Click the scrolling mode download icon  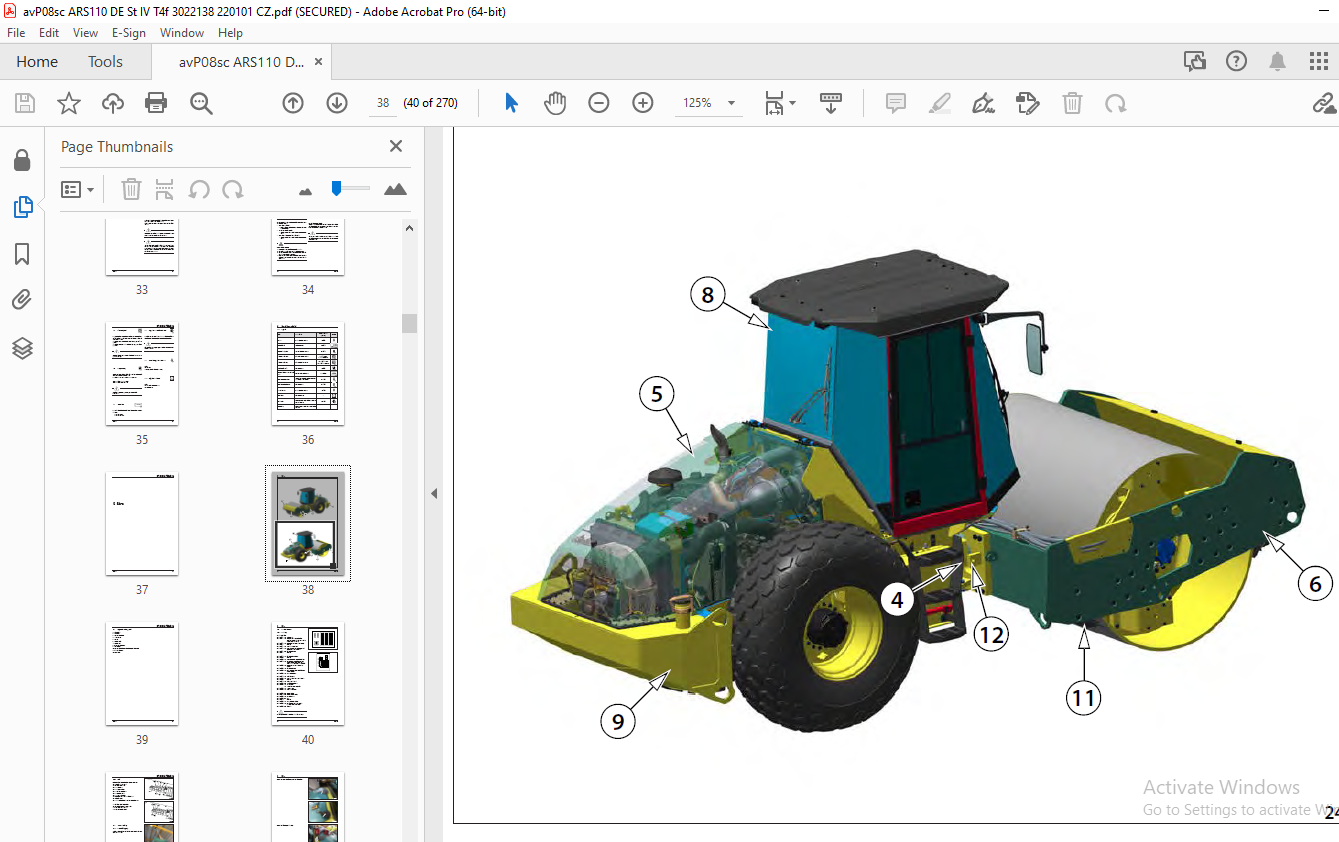831,103
